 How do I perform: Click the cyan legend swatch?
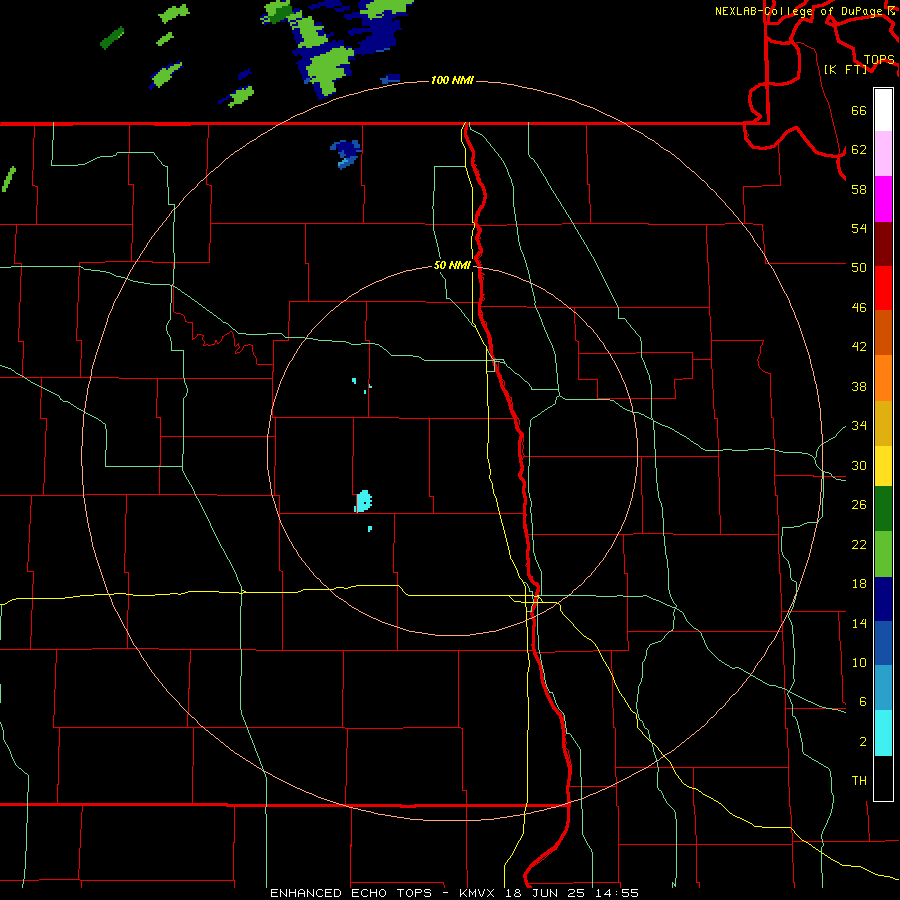(883, 734)
